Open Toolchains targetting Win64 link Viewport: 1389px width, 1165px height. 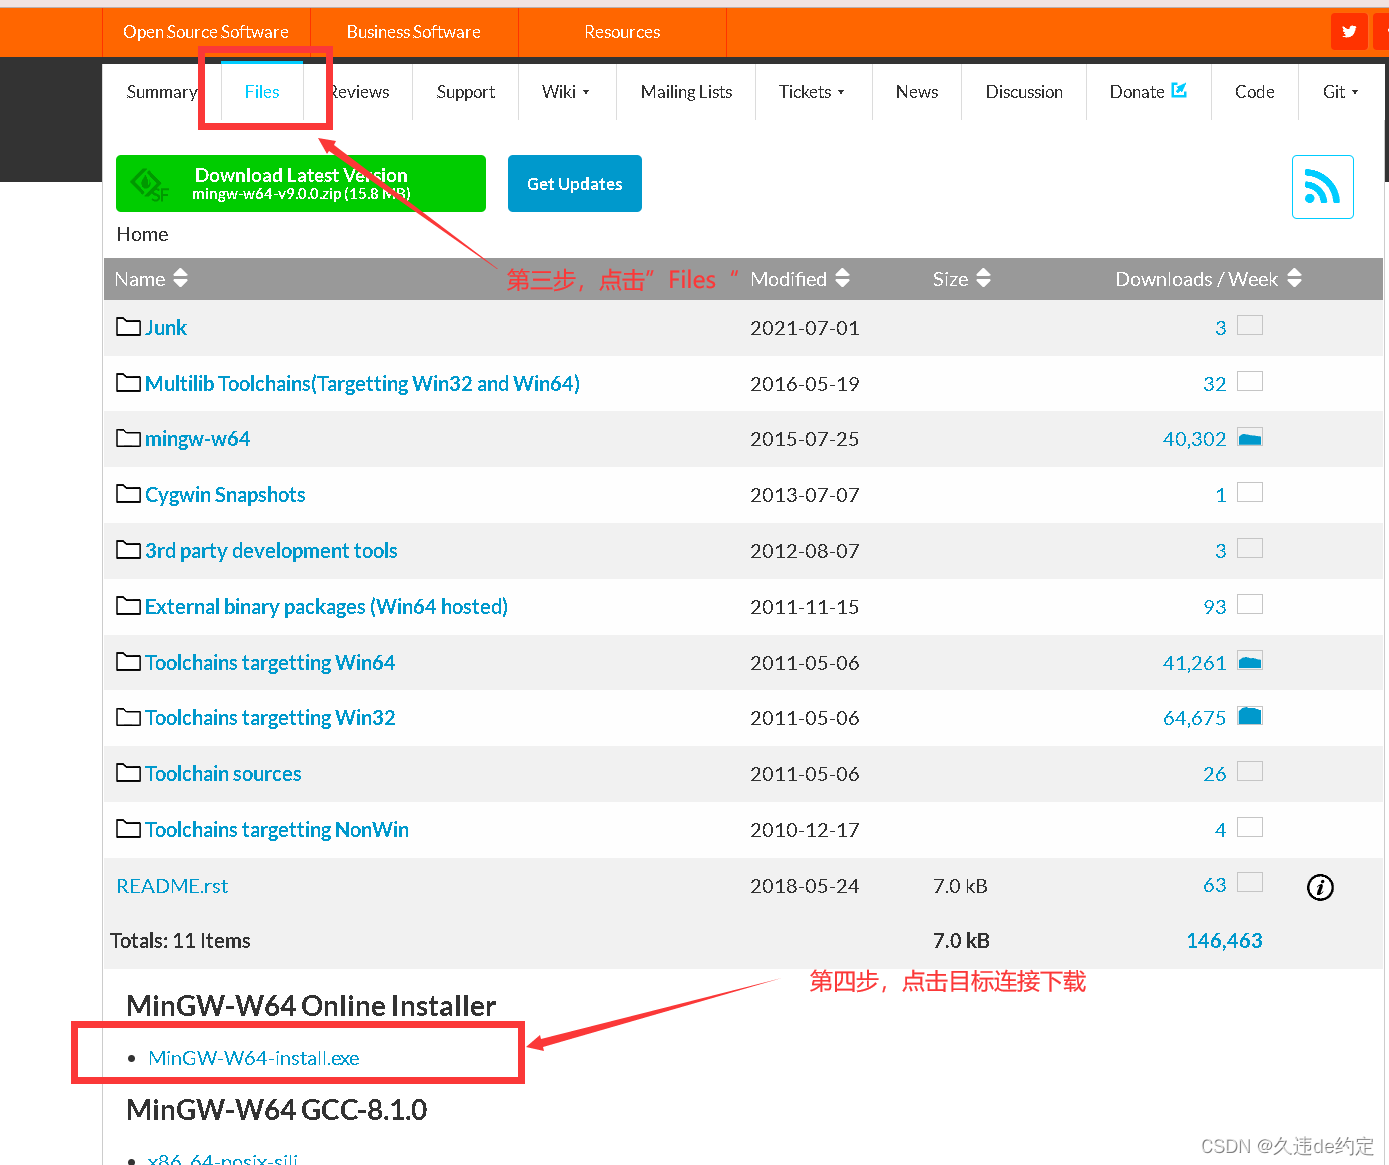click(270, 663)
